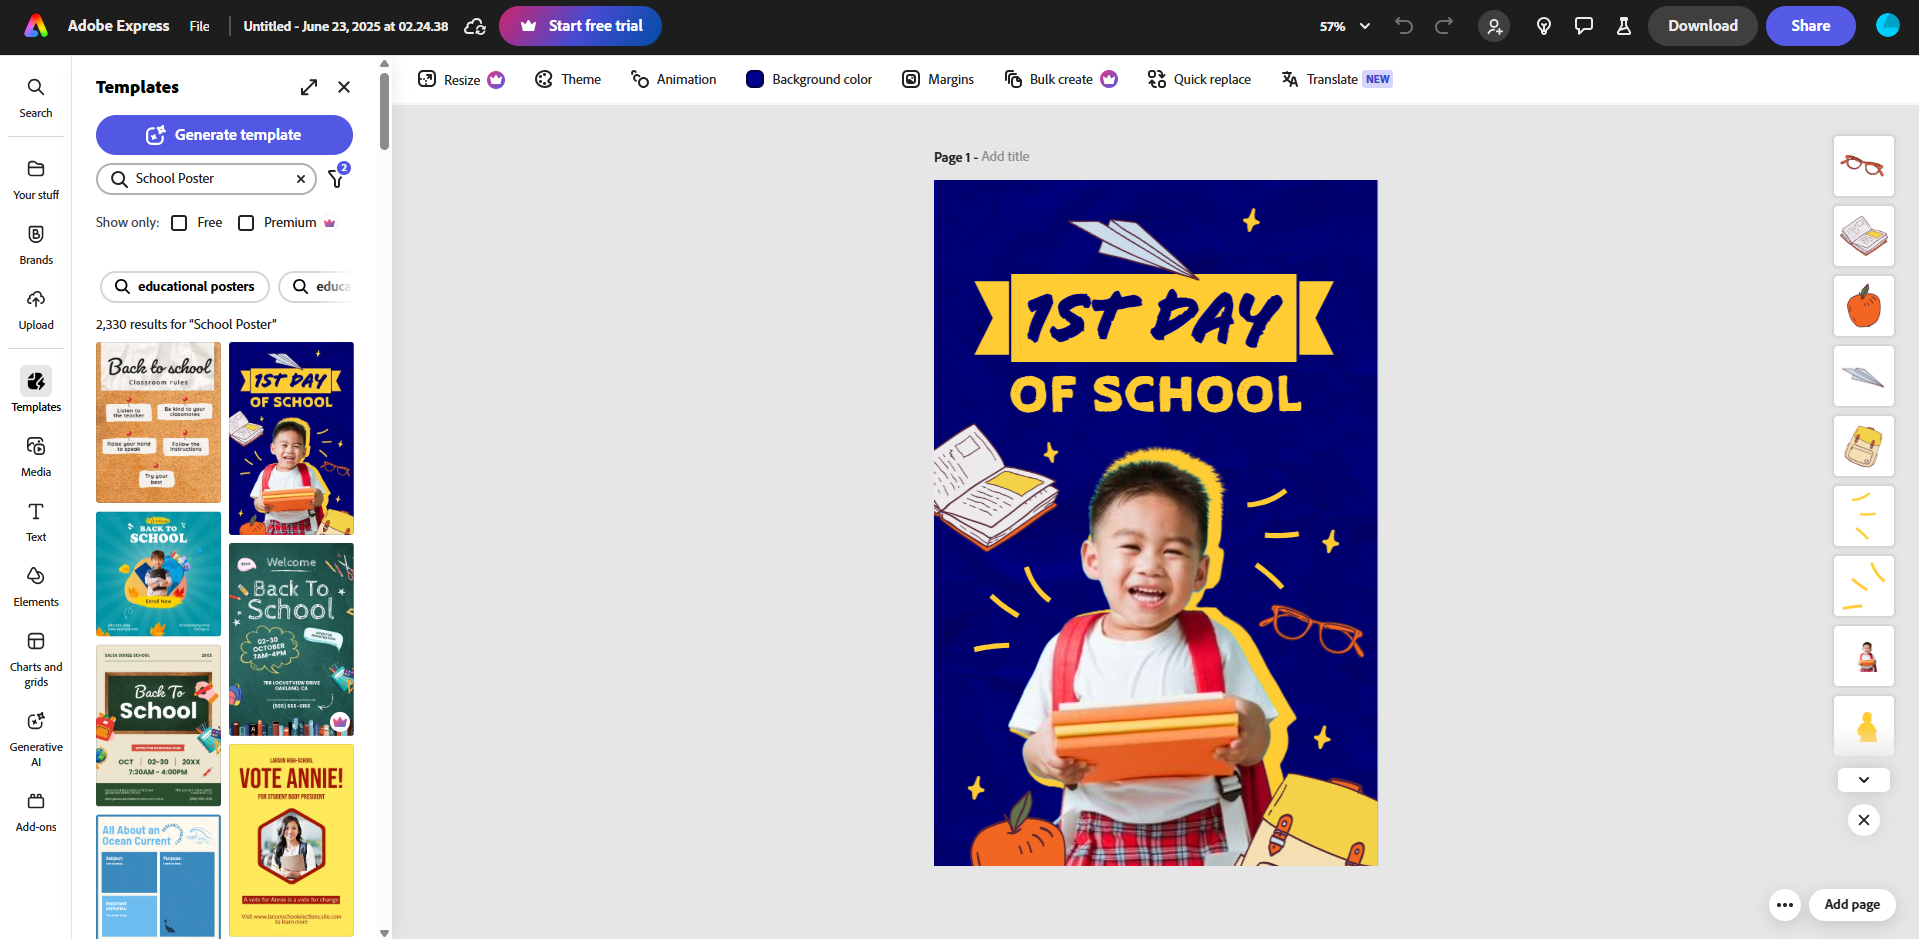1919x939 pixels.
Task: Open the Media panel
Action: tap(35, 455)
